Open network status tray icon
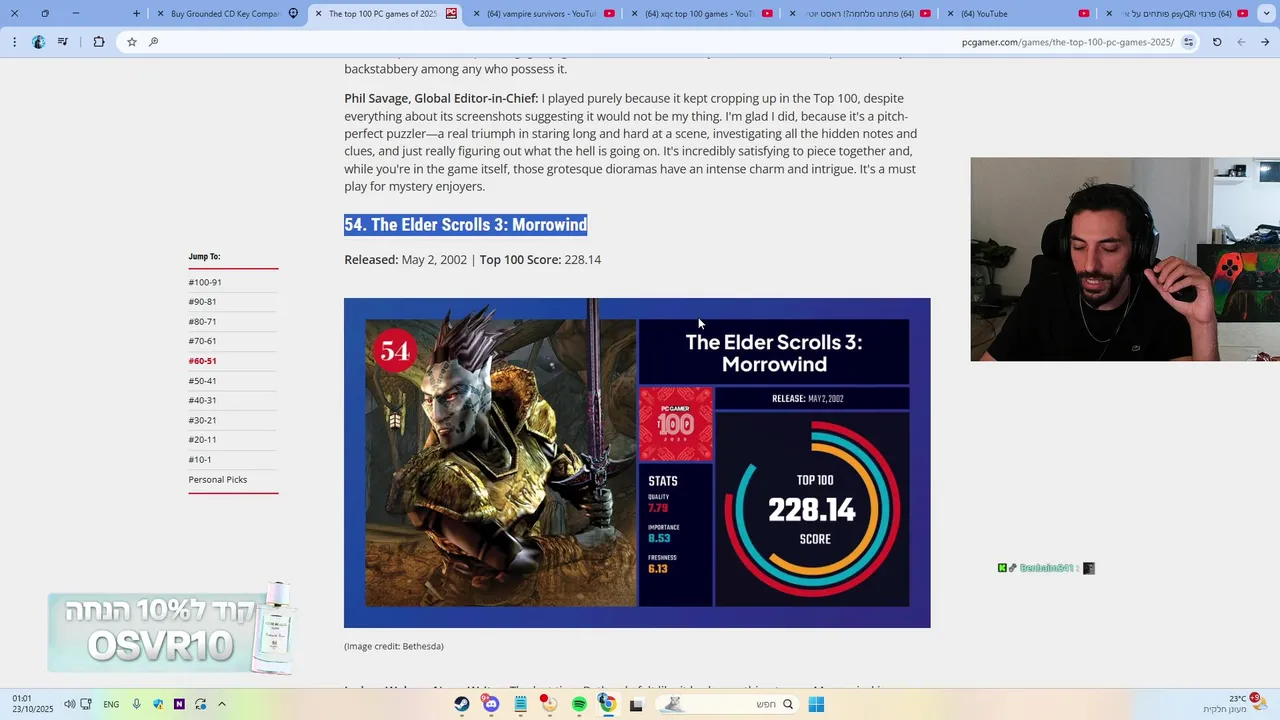 pyautogui.click(x=86, y=704)
